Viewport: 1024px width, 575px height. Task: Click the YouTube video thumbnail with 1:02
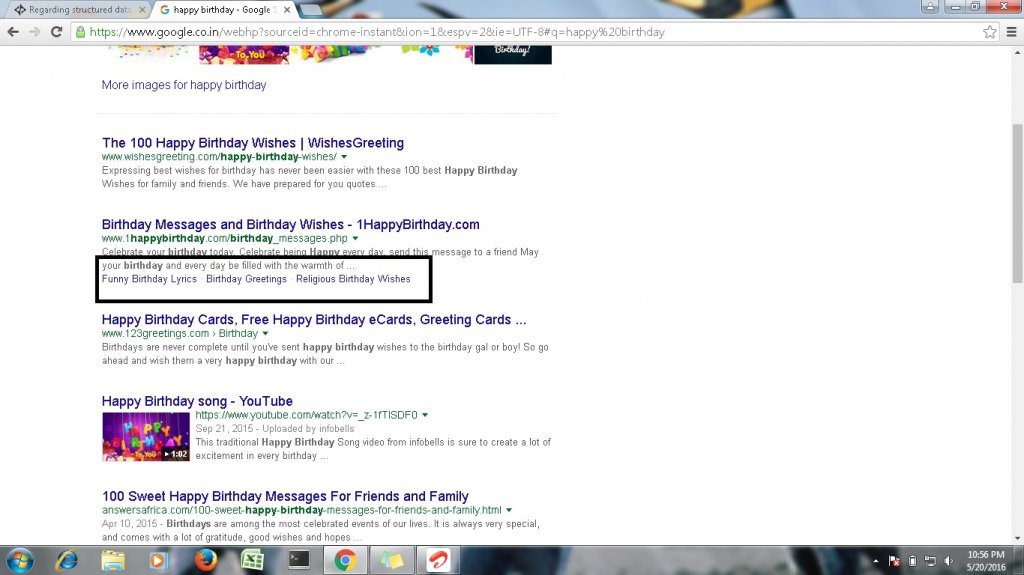[146, 437]
